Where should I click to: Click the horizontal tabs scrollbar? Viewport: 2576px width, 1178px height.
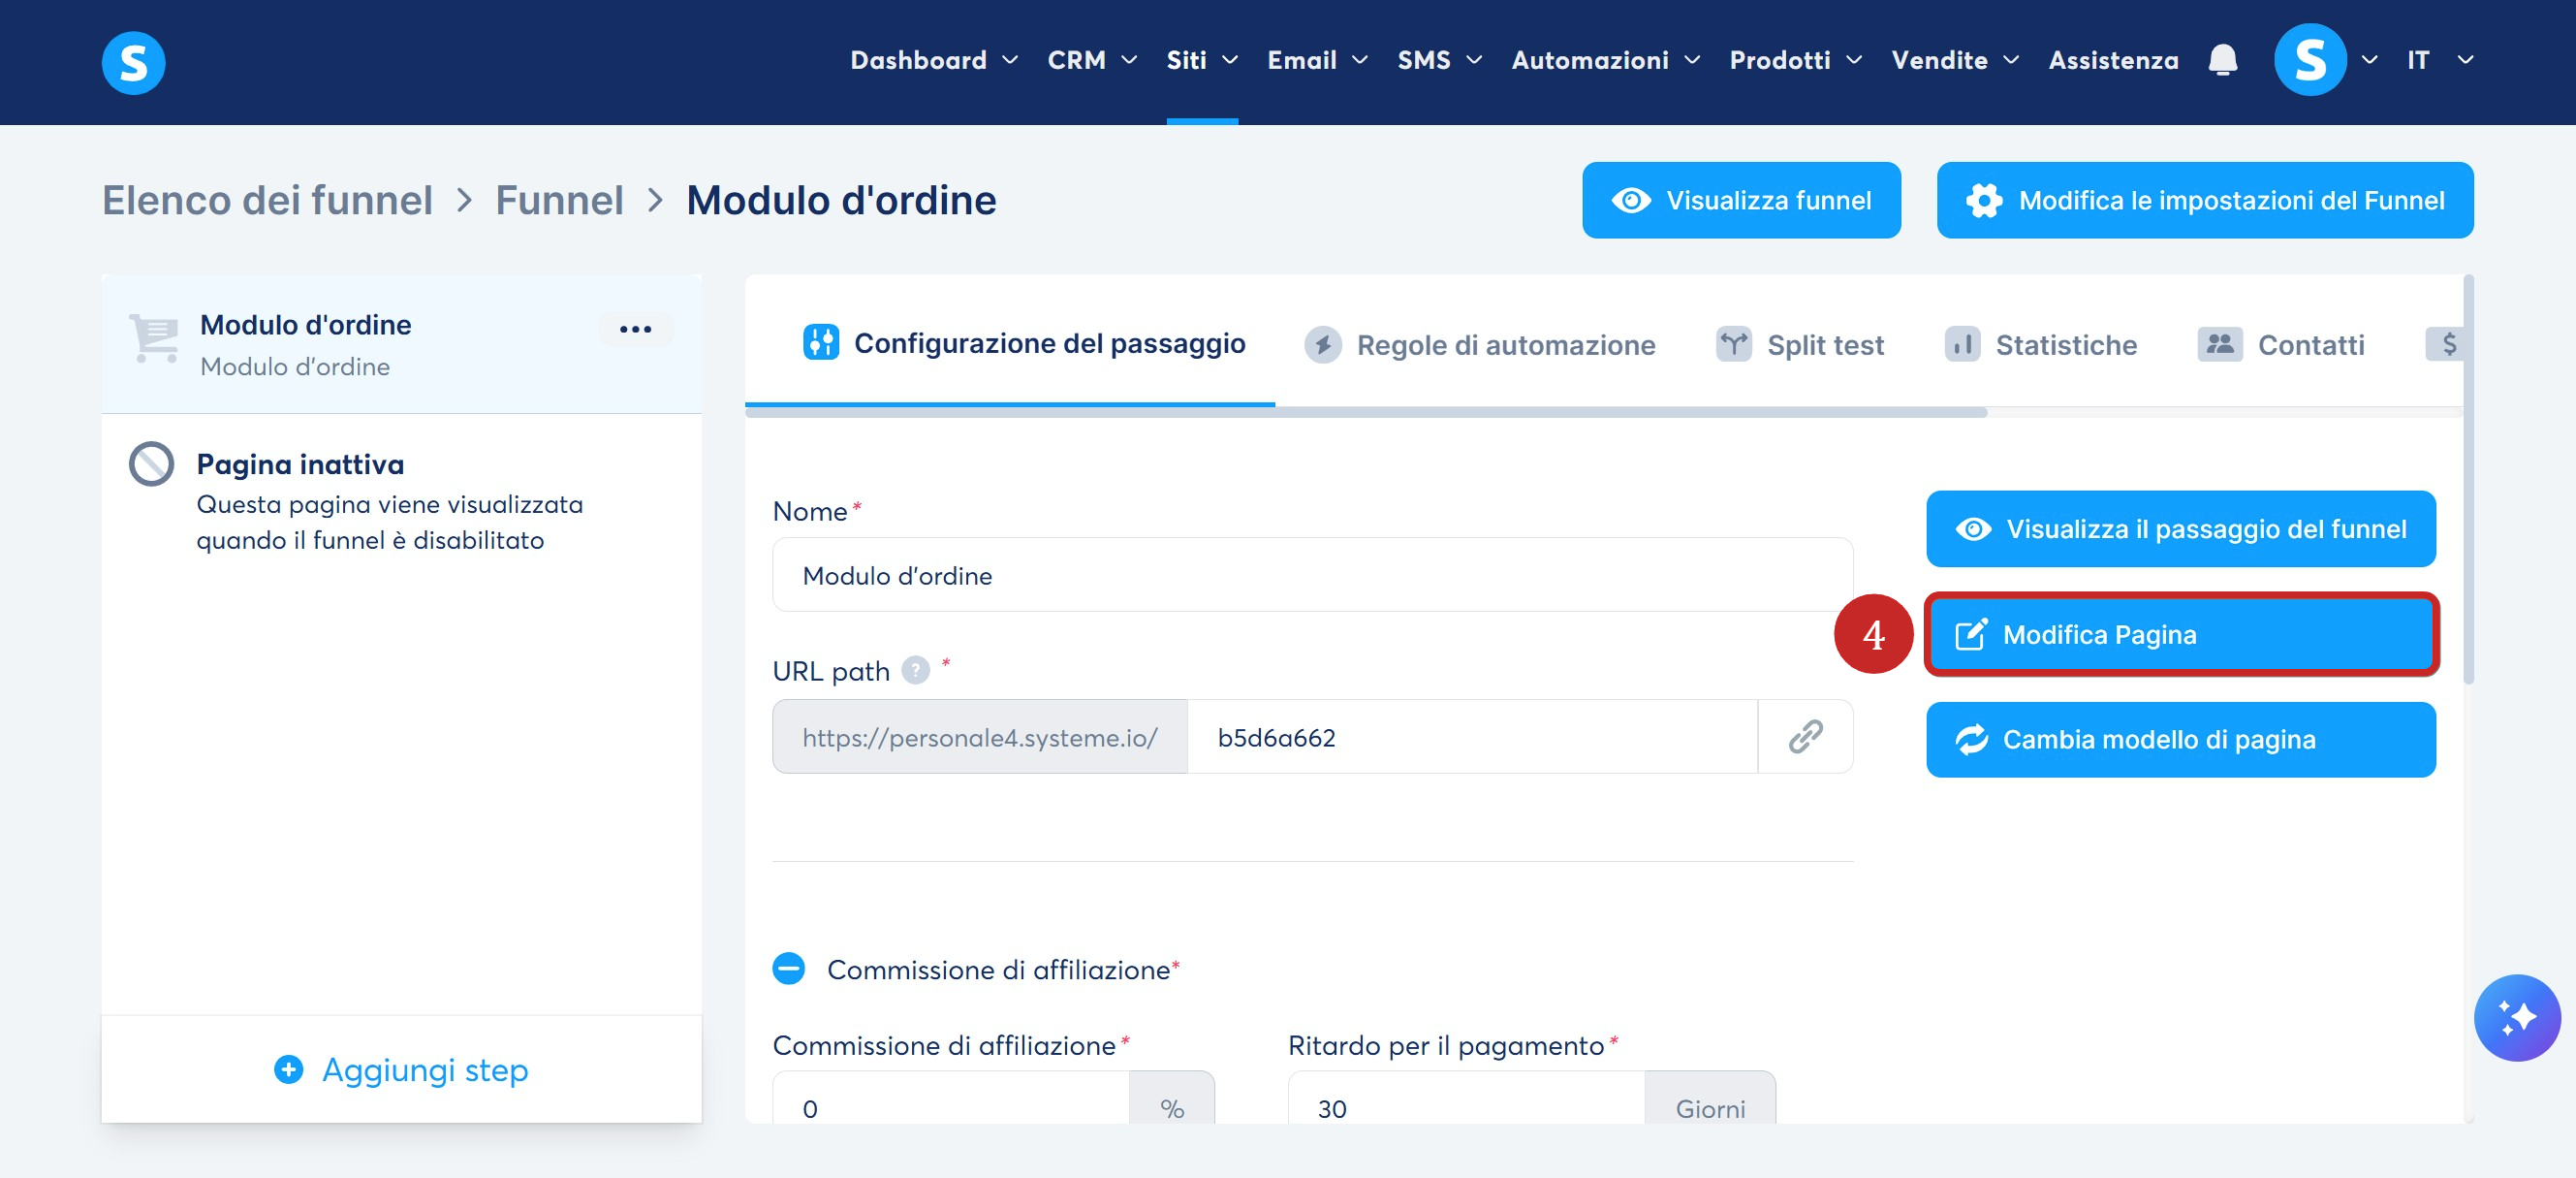(x=1366, y=412)
